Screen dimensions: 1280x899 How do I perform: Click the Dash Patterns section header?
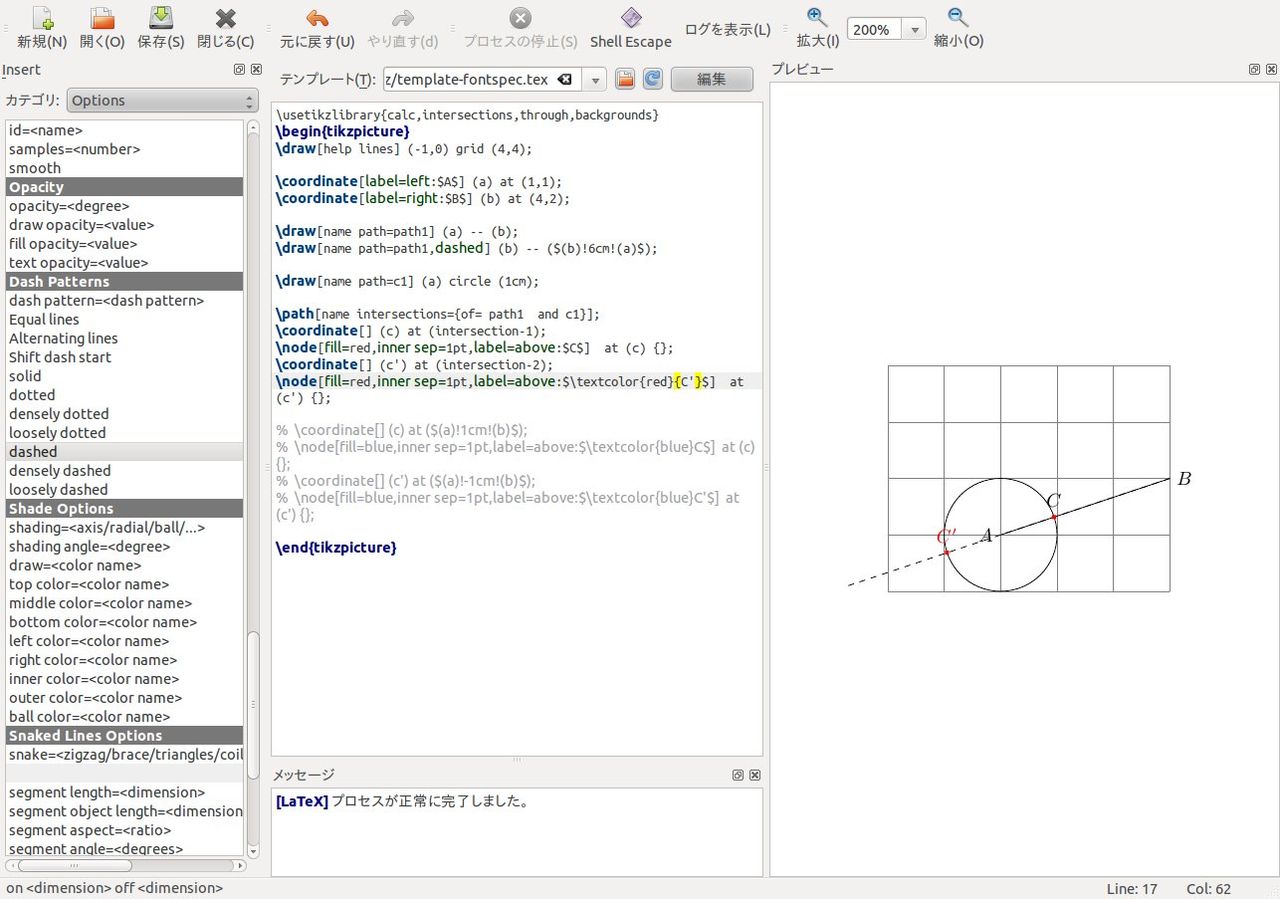(x=125, y=282)
